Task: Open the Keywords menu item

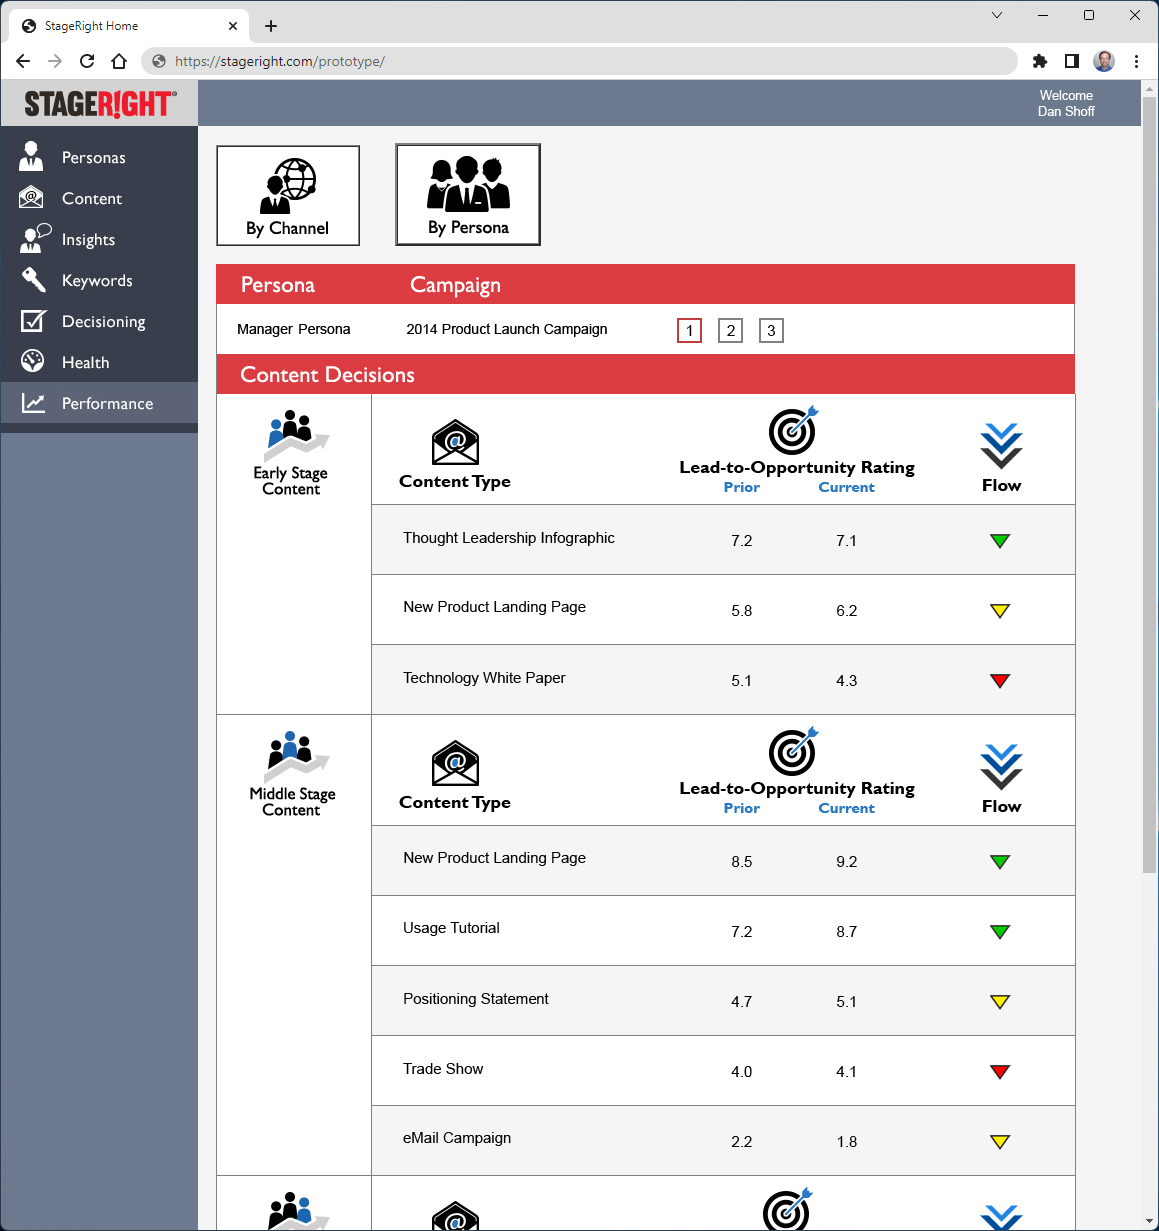Action: [99, 280]
